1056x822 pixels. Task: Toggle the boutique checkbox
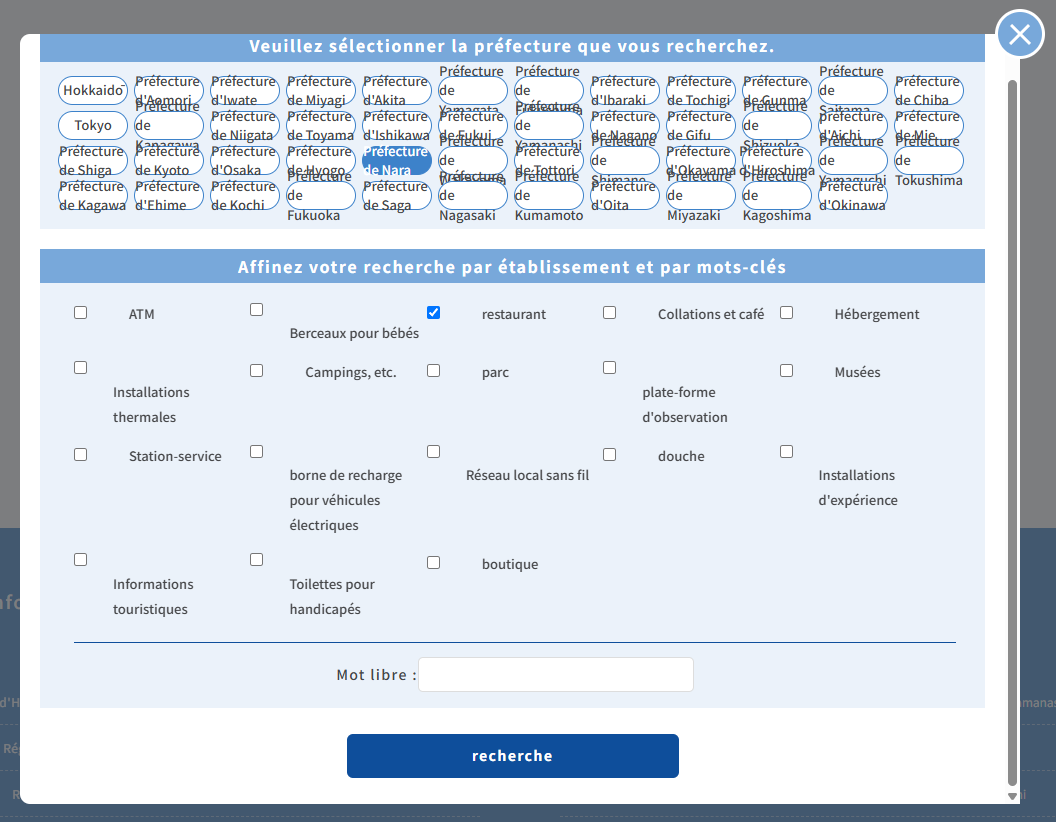433,563
